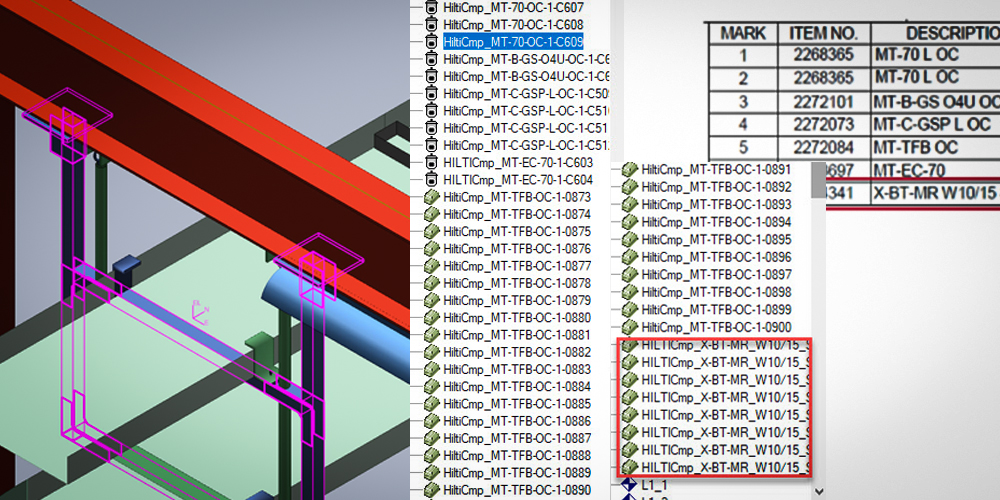Click item number 2272073 in the table

(823, 124)
